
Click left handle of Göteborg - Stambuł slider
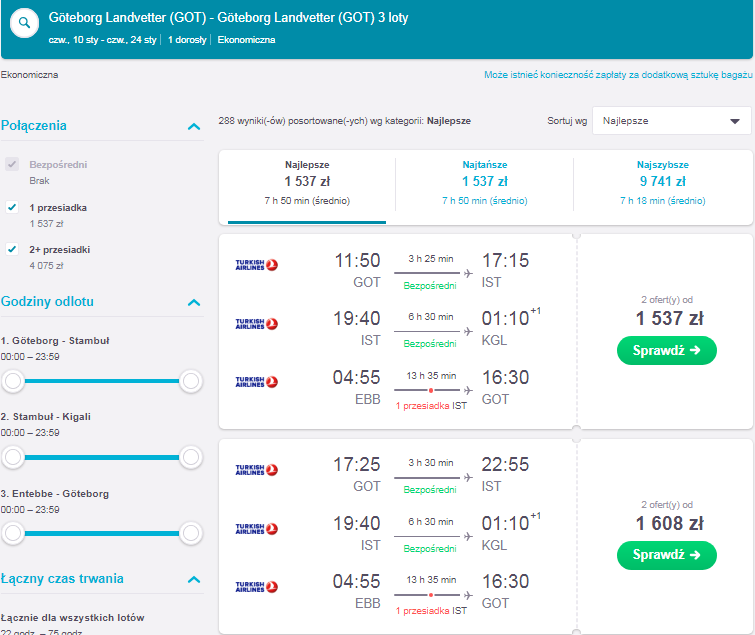pos(13,381)
